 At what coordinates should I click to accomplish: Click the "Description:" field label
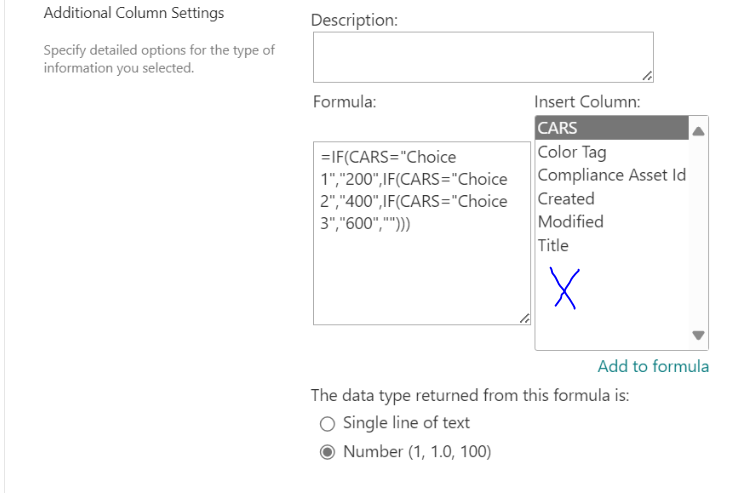354,20
